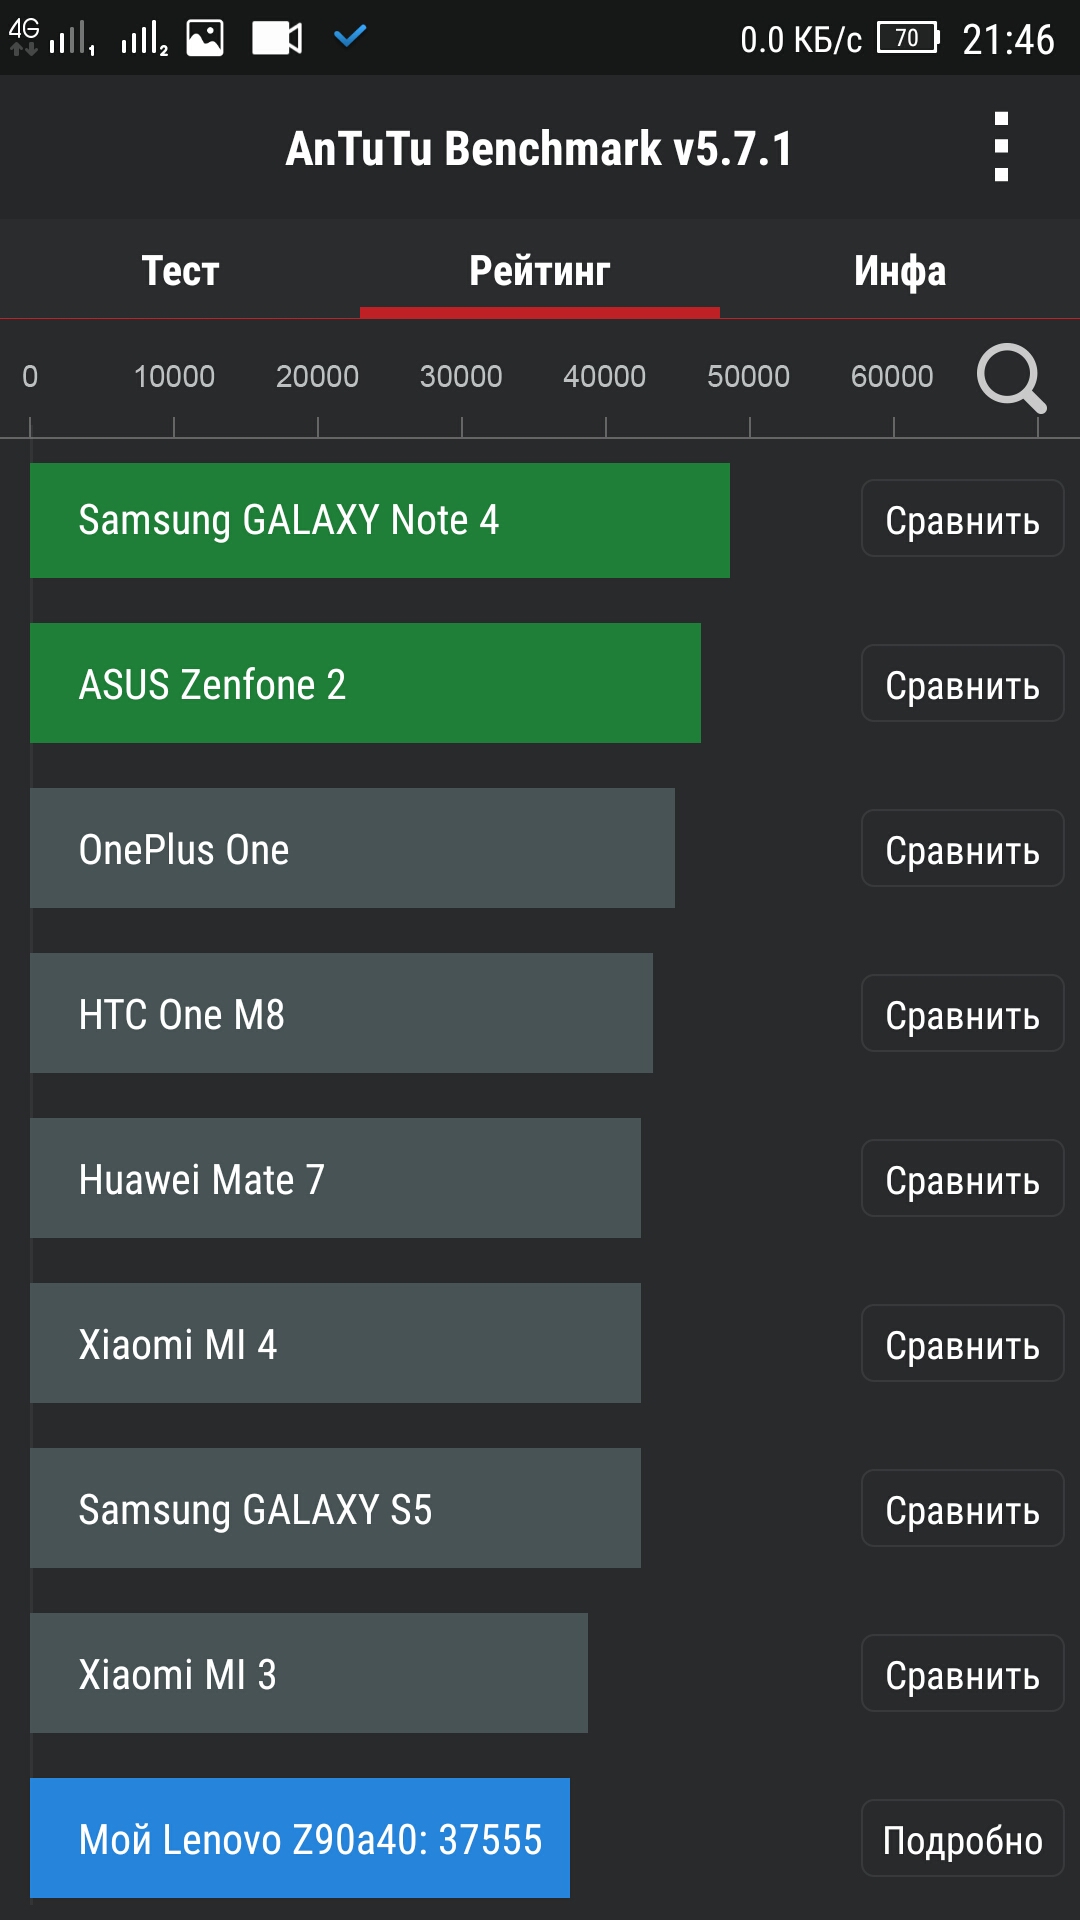Select the Рейтинг tab

click(x=540, y=270)
